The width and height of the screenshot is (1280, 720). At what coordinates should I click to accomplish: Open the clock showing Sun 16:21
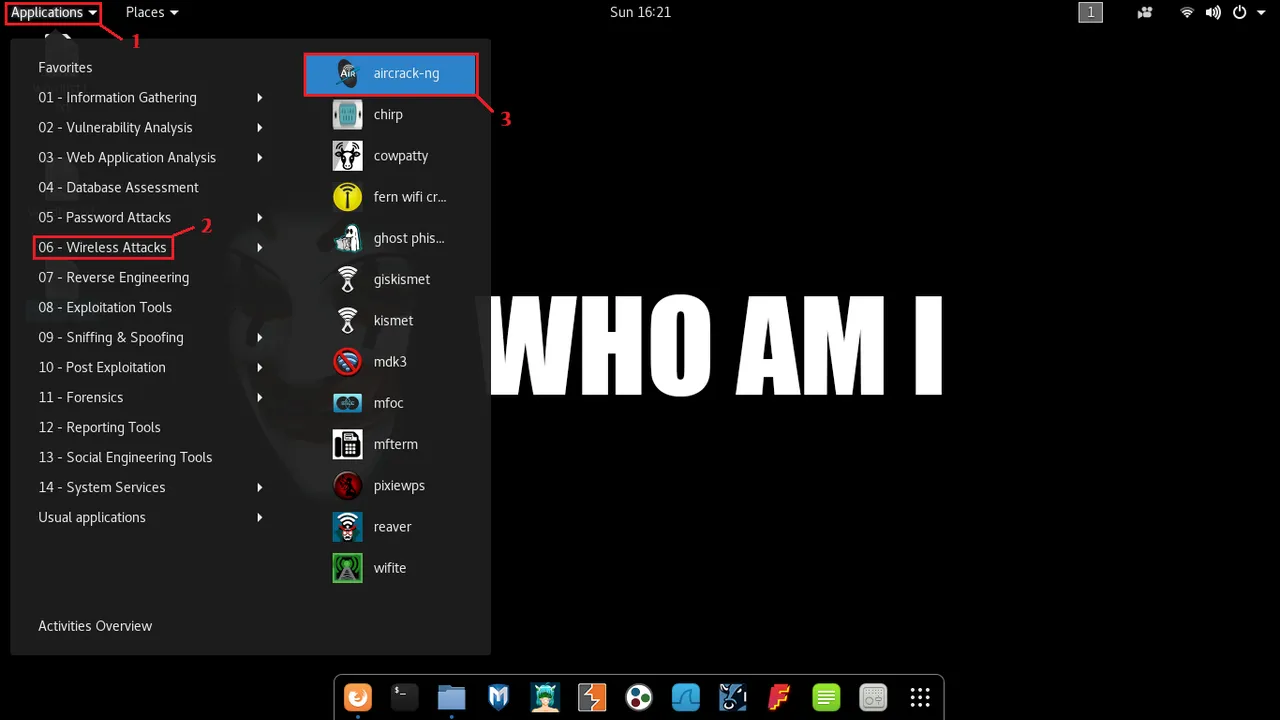pyautogui.click(x=640, y=12)
